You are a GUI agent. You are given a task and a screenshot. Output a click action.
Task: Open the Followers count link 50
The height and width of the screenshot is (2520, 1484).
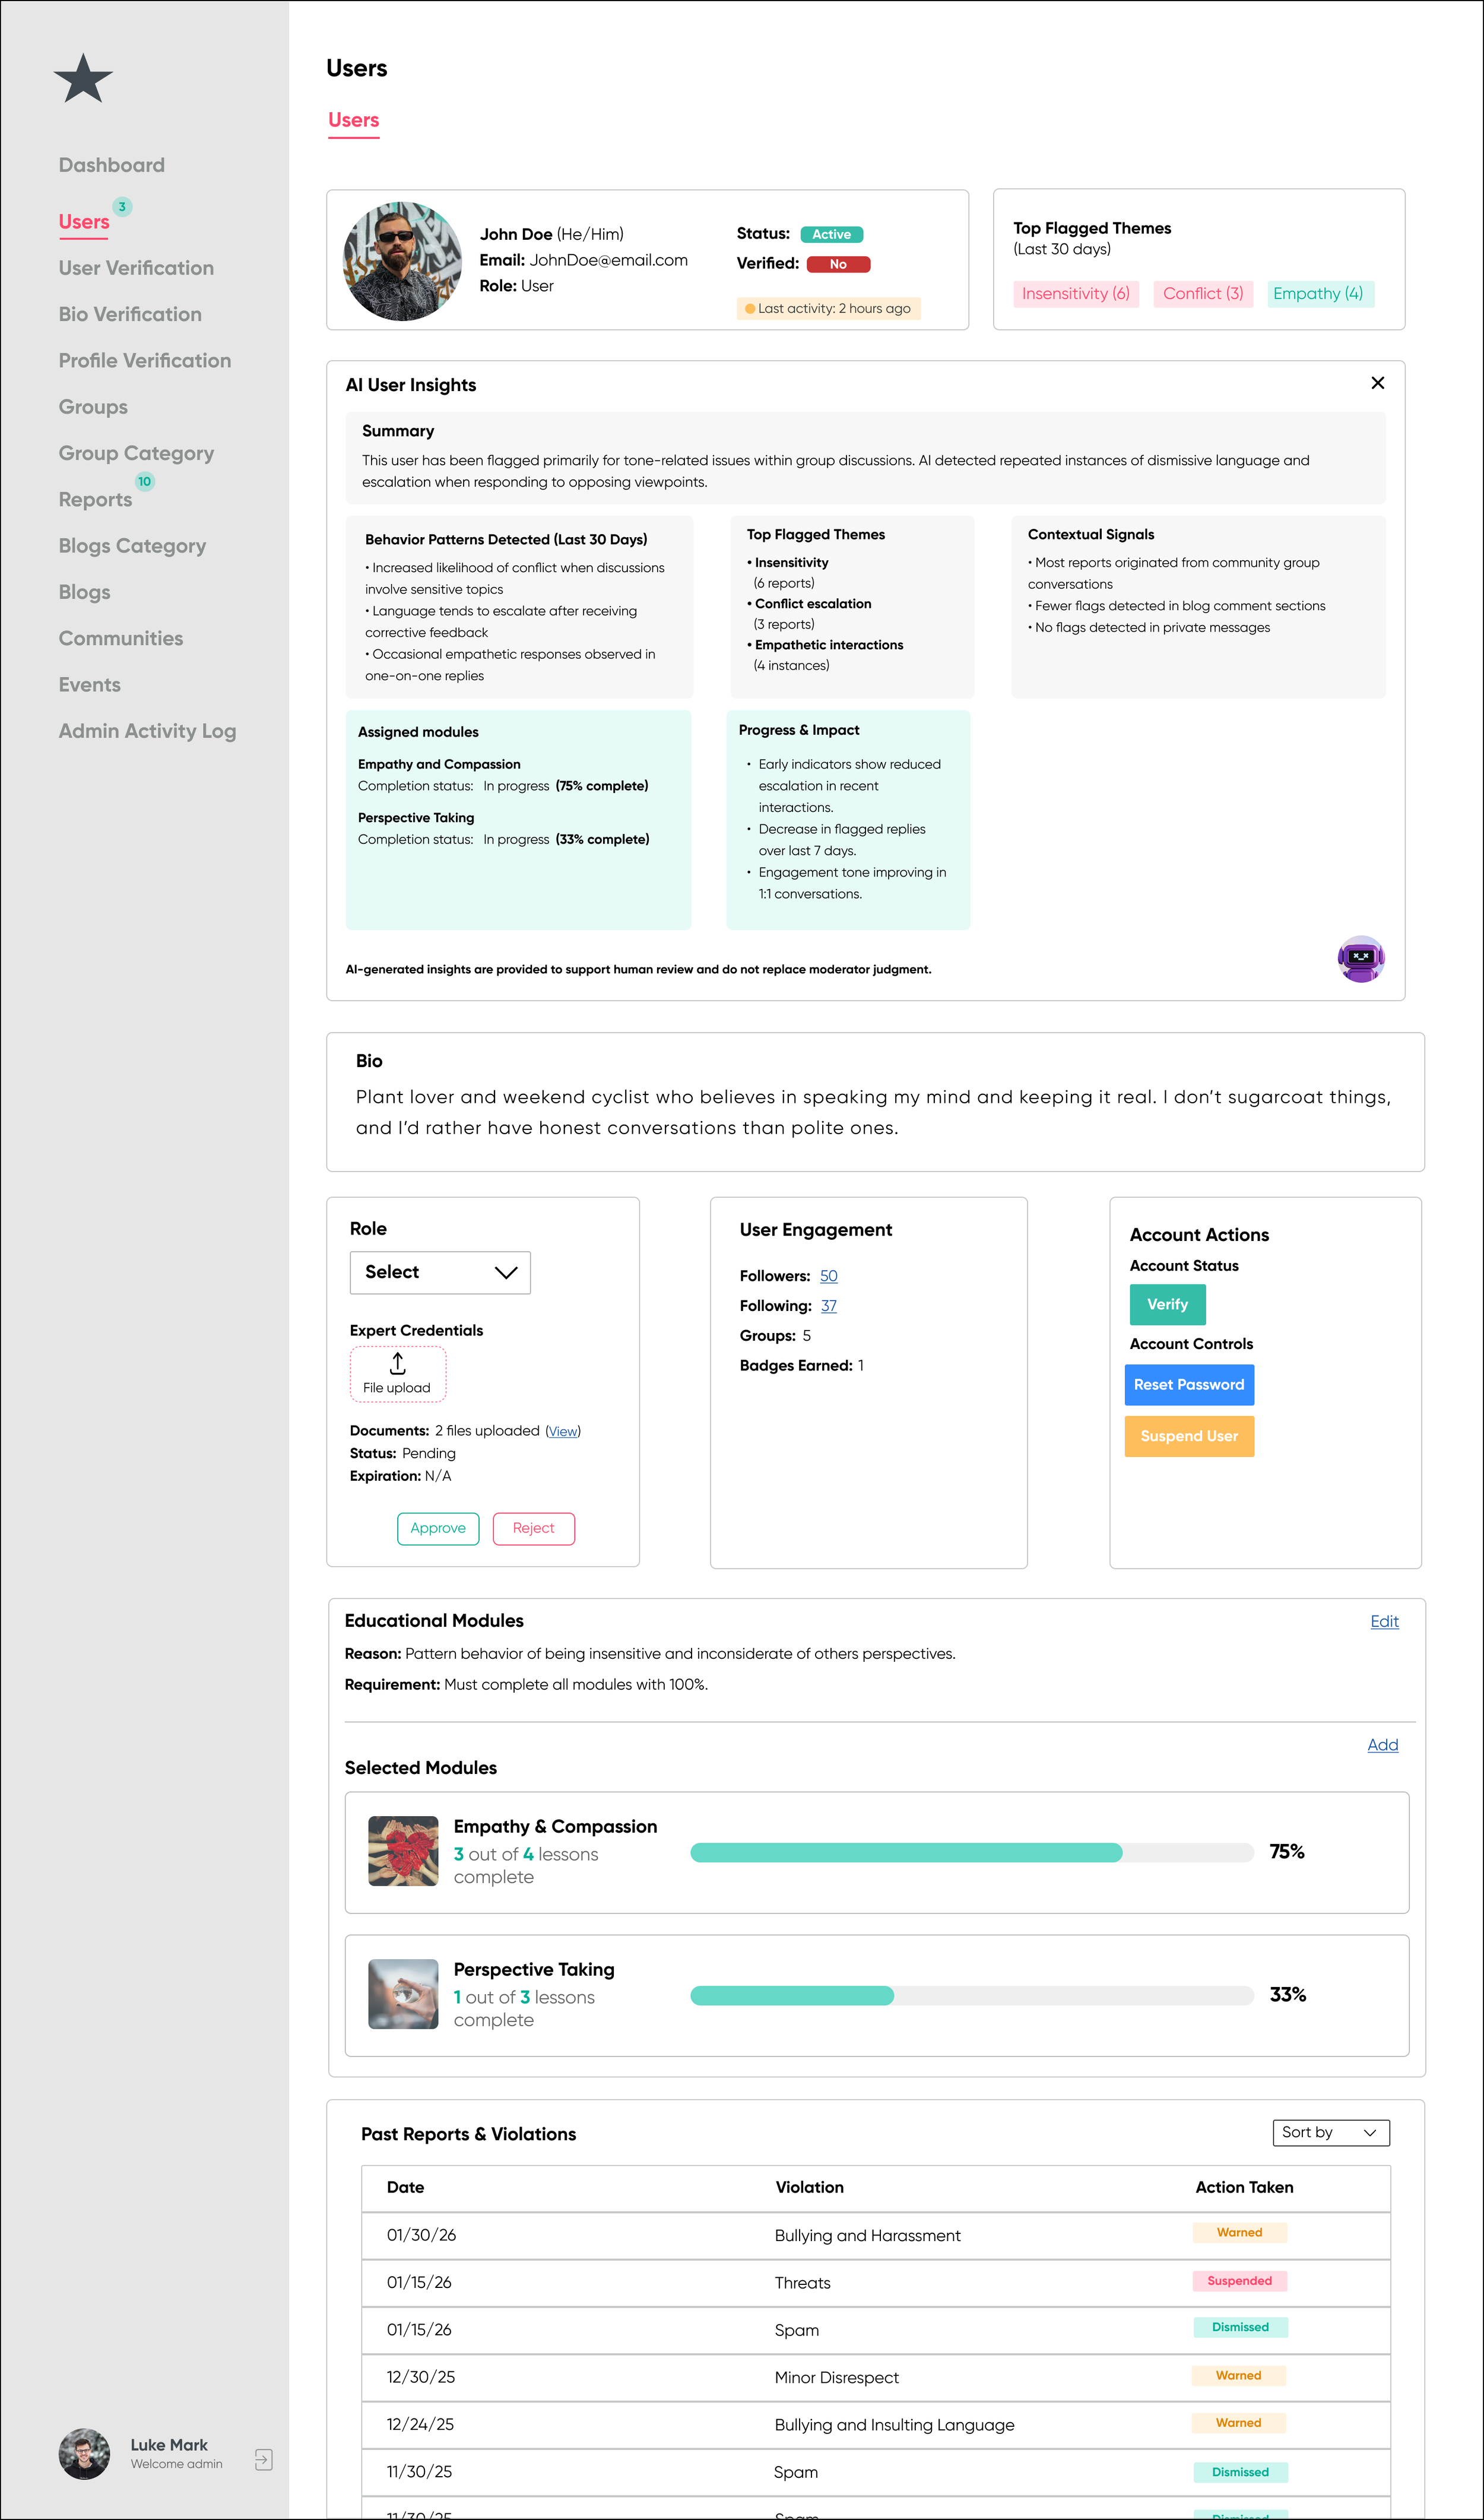coord(828,1276)
